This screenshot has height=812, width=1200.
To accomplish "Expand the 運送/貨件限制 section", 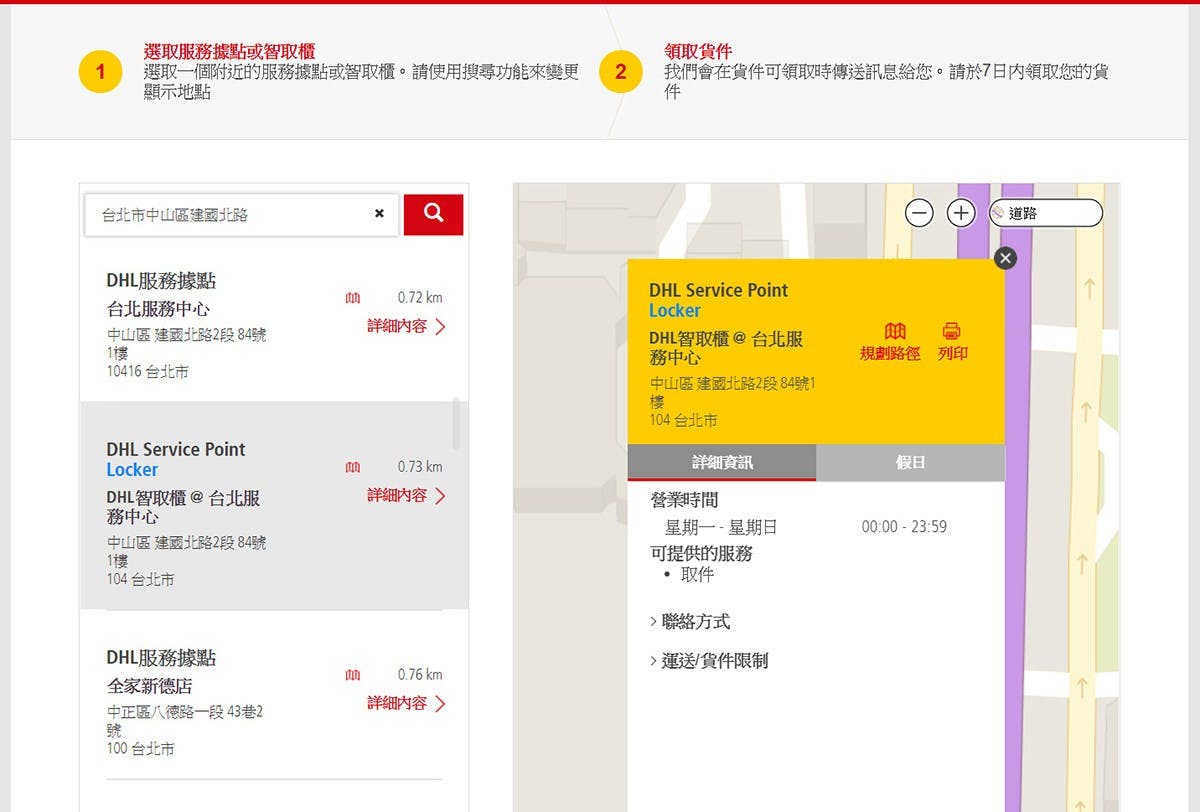I will (709, 661).
